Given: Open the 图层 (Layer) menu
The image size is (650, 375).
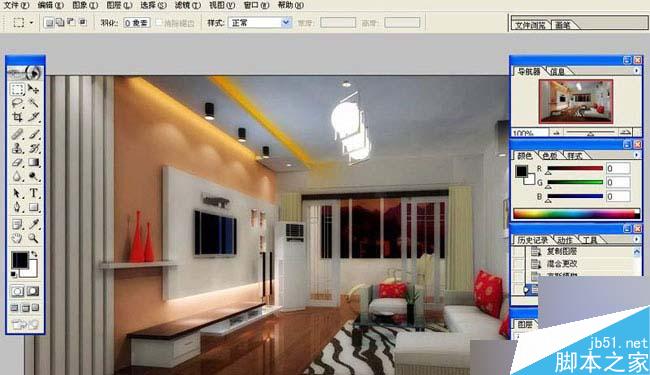Looking at the screenshot, I should pos(119,5).
